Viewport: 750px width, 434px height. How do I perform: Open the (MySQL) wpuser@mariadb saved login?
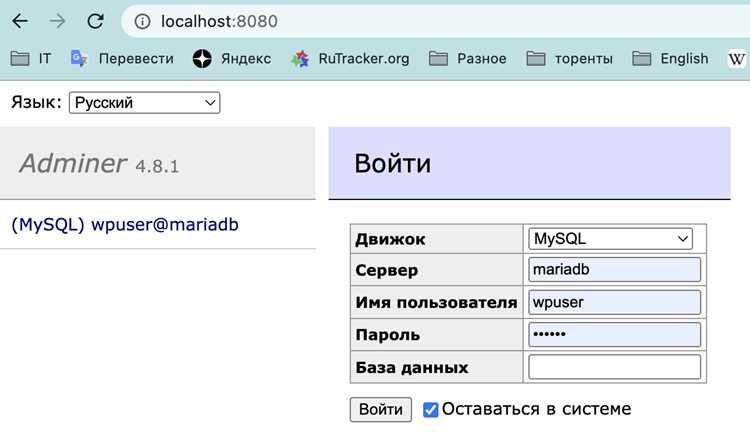click(x=125, y=224)
